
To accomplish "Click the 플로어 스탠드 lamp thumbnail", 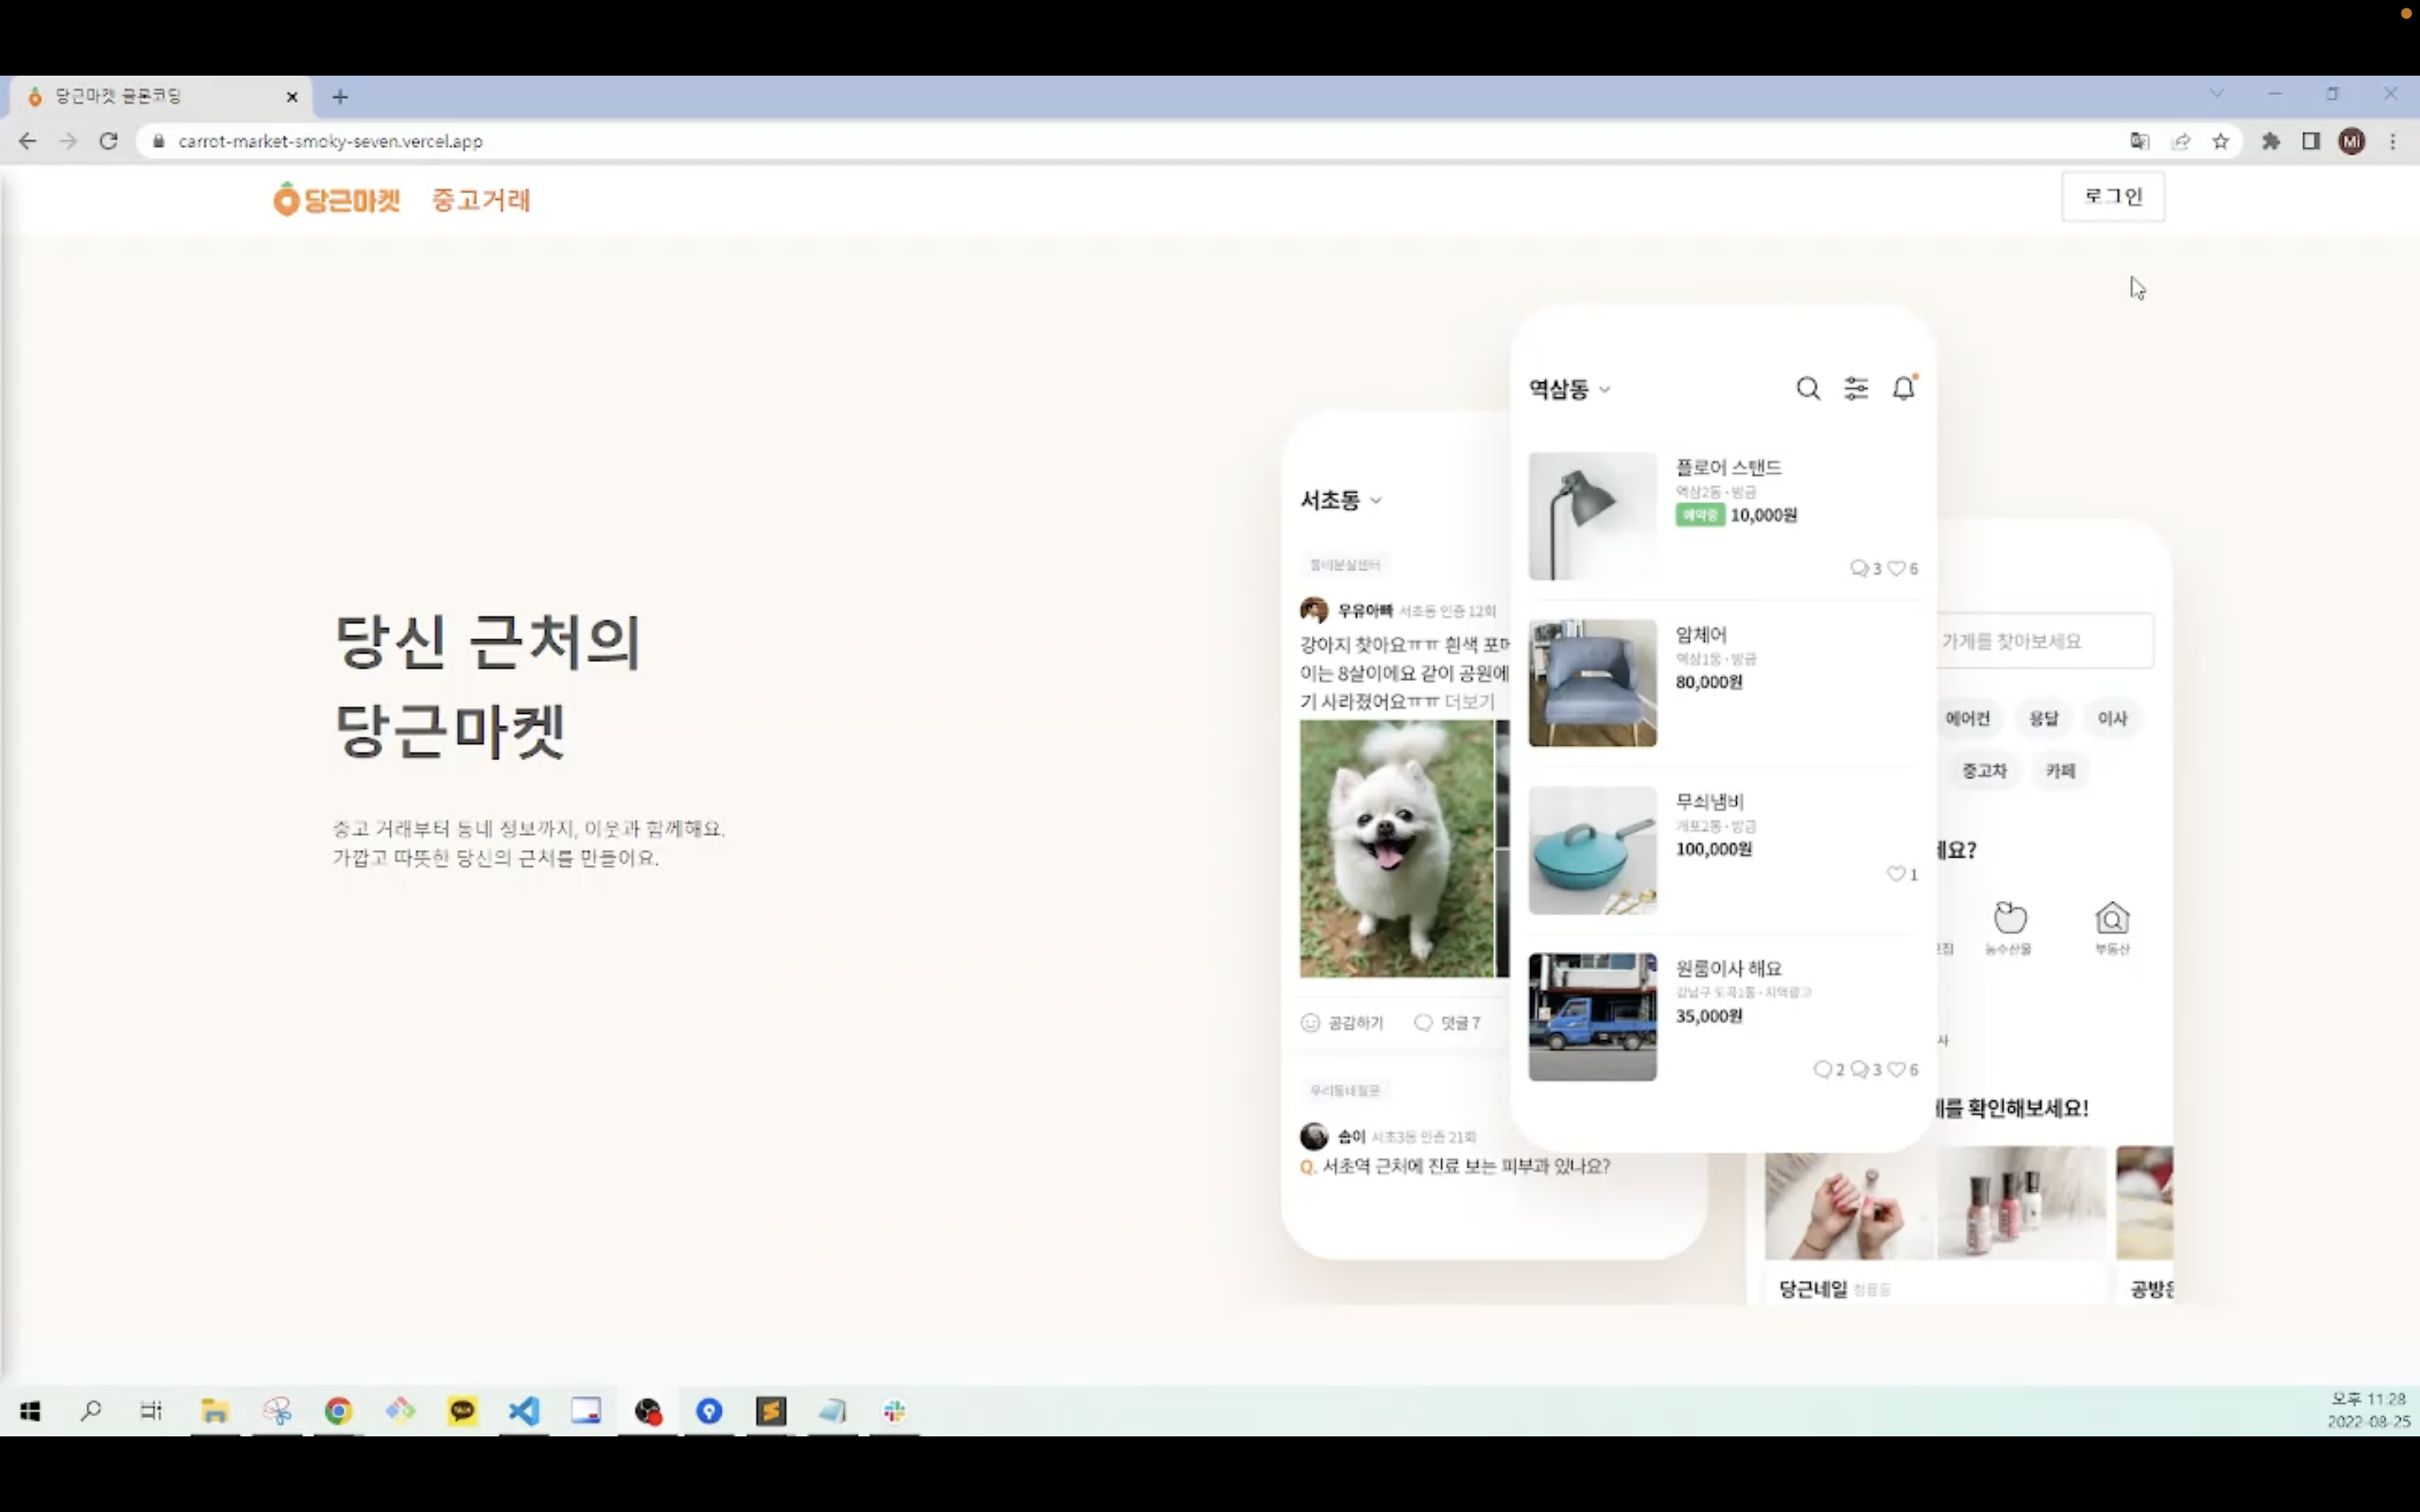I will pos(1592,516).
